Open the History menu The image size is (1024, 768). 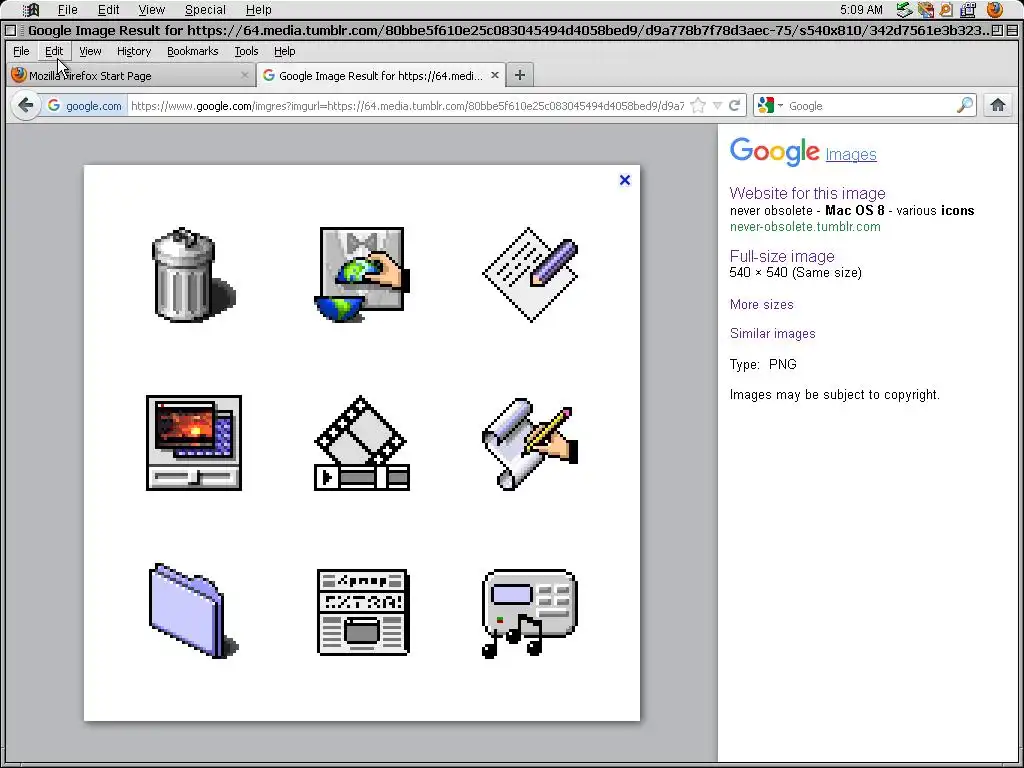point(134,51)
